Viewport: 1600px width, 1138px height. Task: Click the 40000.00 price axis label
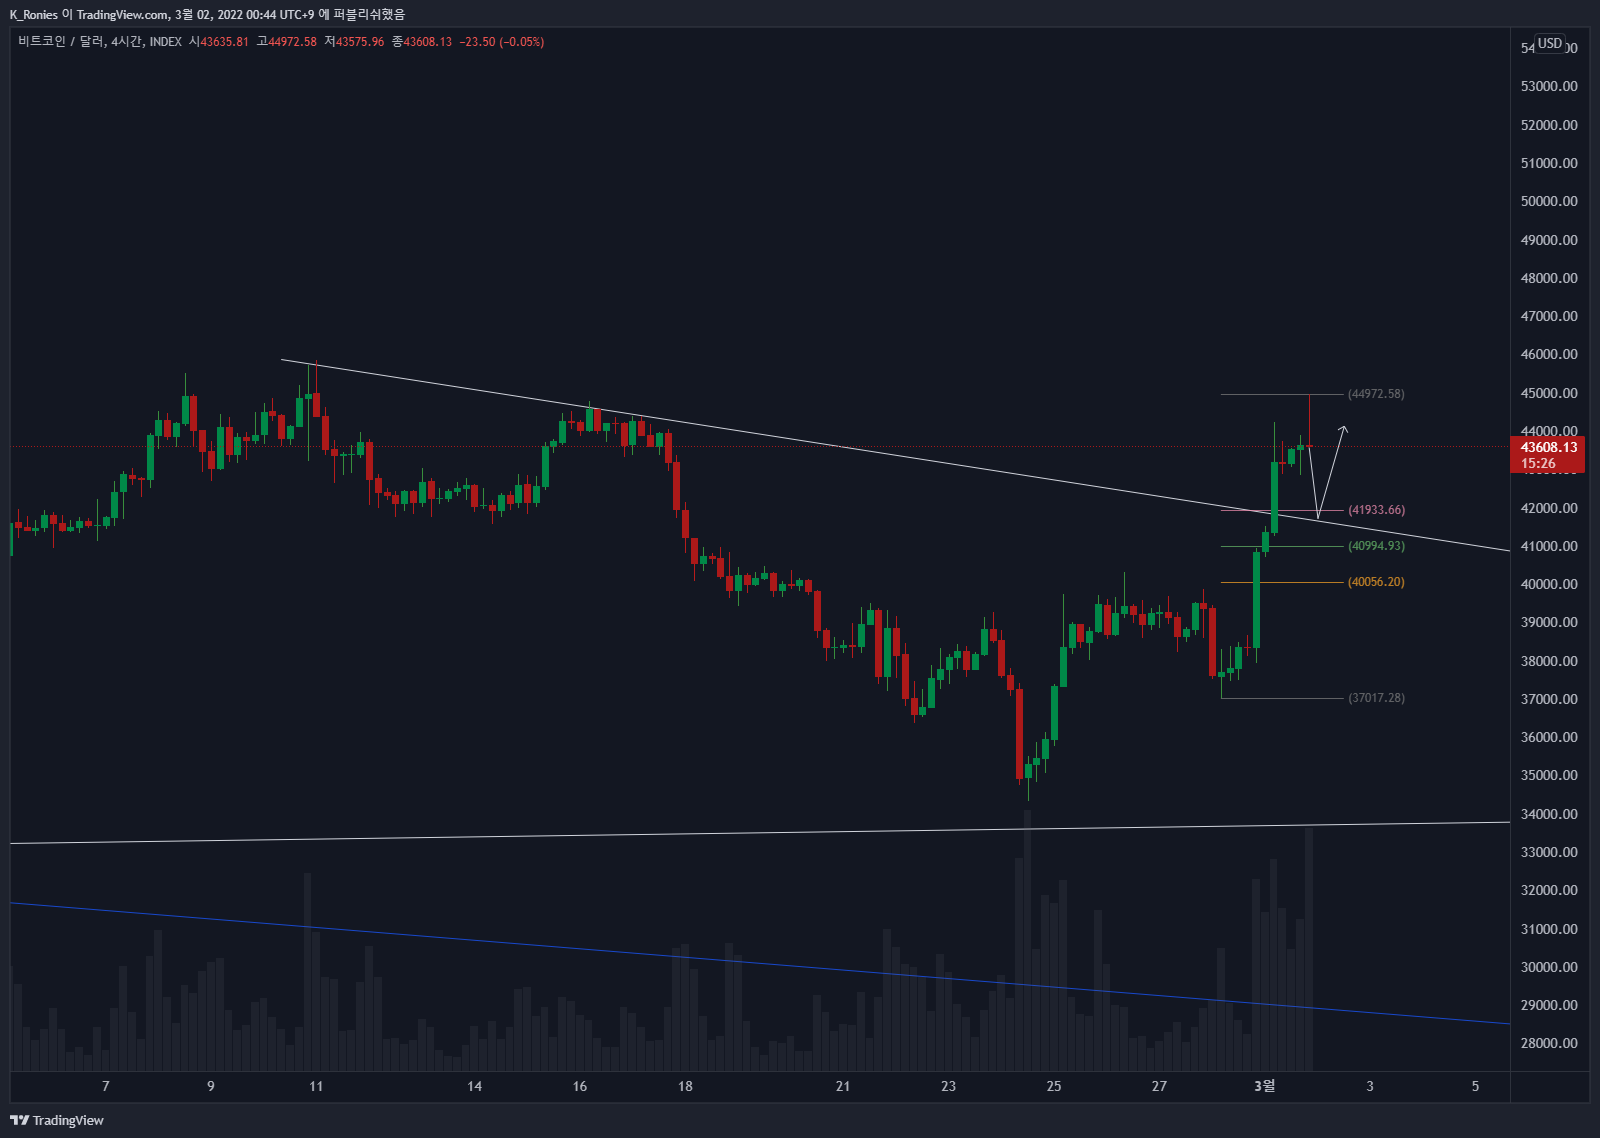pyautogui.click(x=1549, y=584)
